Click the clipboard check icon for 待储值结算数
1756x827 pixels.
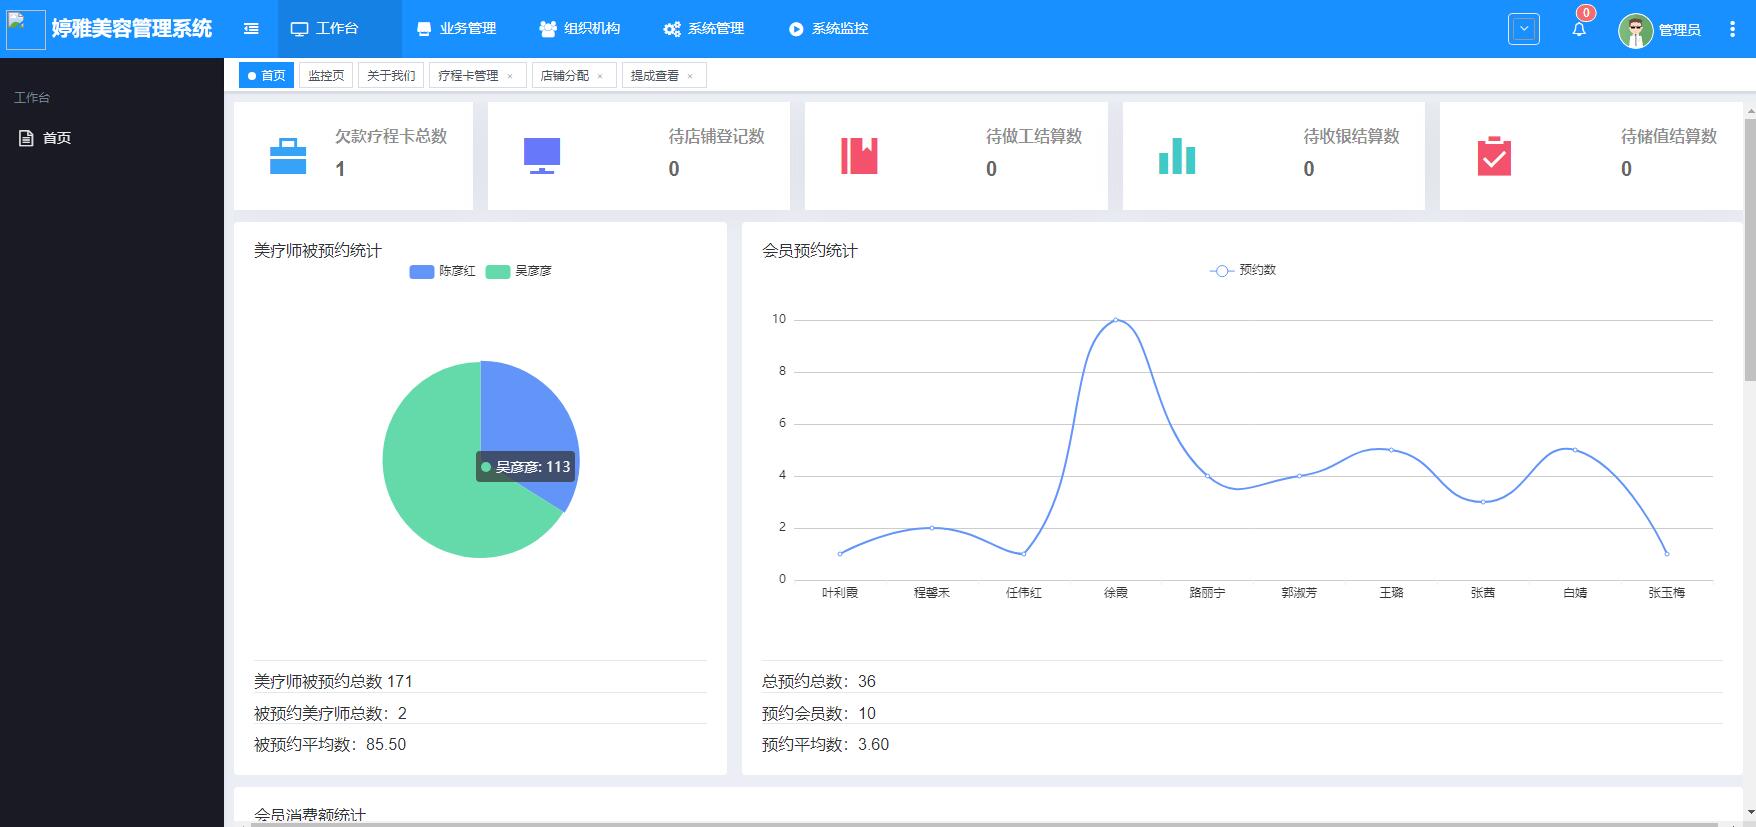(1494, 156)
